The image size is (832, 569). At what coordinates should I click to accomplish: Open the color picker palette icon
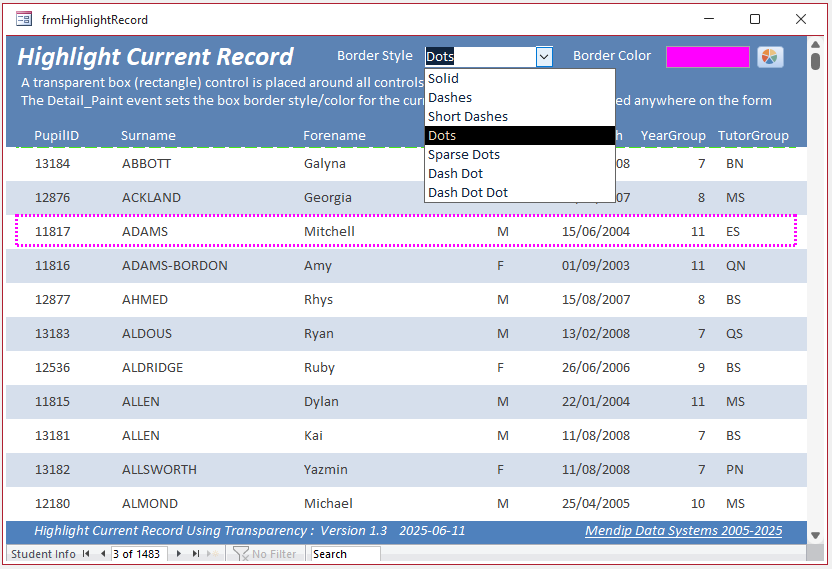(769, 57)
